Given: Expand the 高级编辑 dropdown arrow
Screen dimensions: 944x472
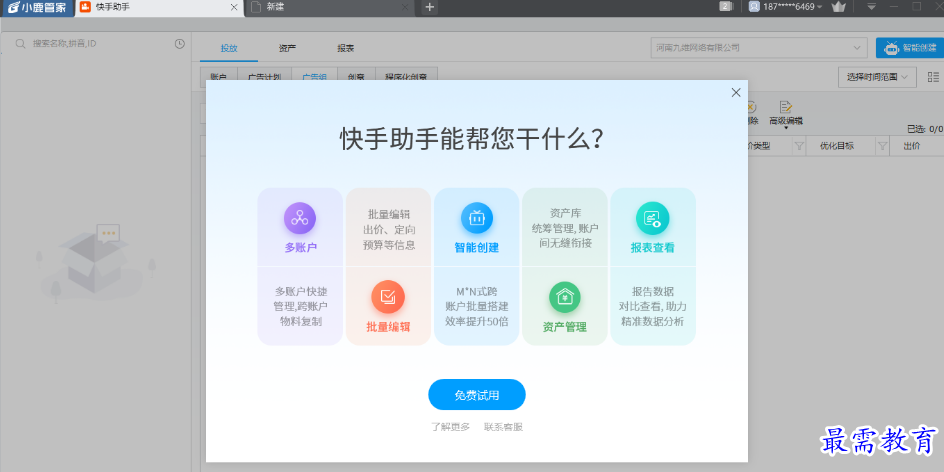Looking at the screenshot, I should (x=786, y=128).
